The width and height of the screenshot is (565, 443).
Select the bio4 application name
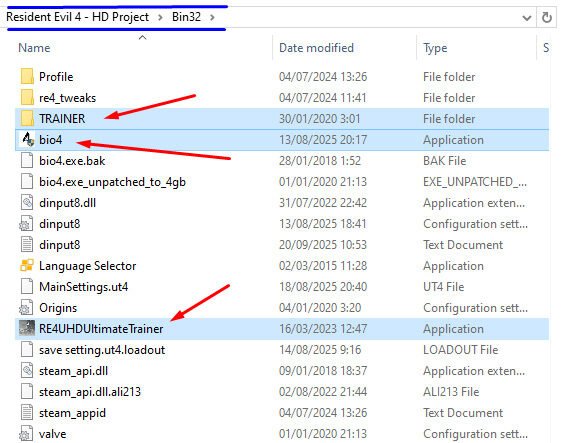coord(50,139)
